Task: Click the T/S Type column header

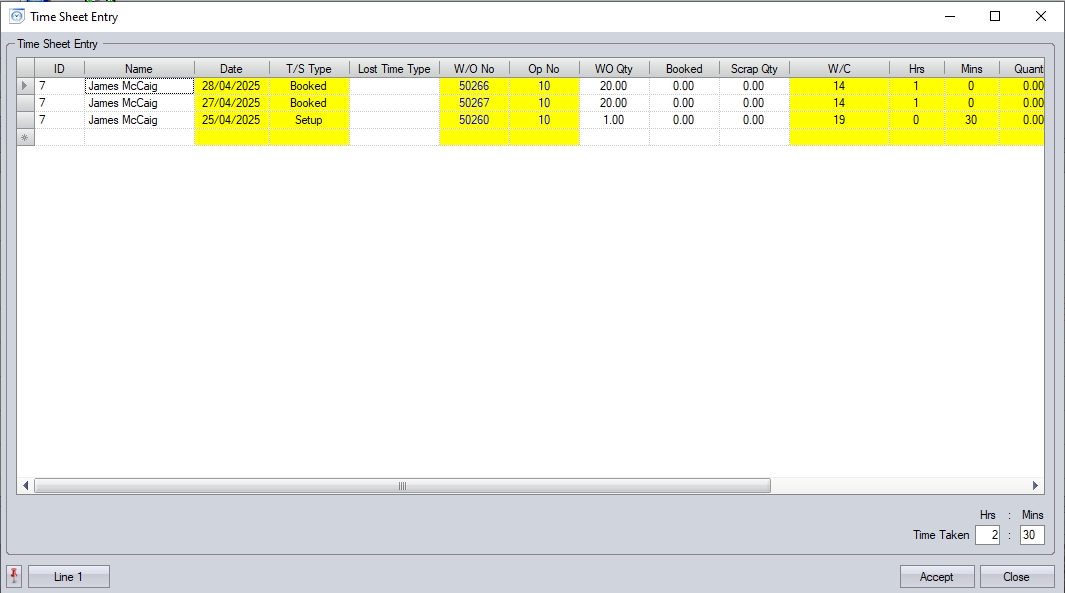Action: [308, 69]
